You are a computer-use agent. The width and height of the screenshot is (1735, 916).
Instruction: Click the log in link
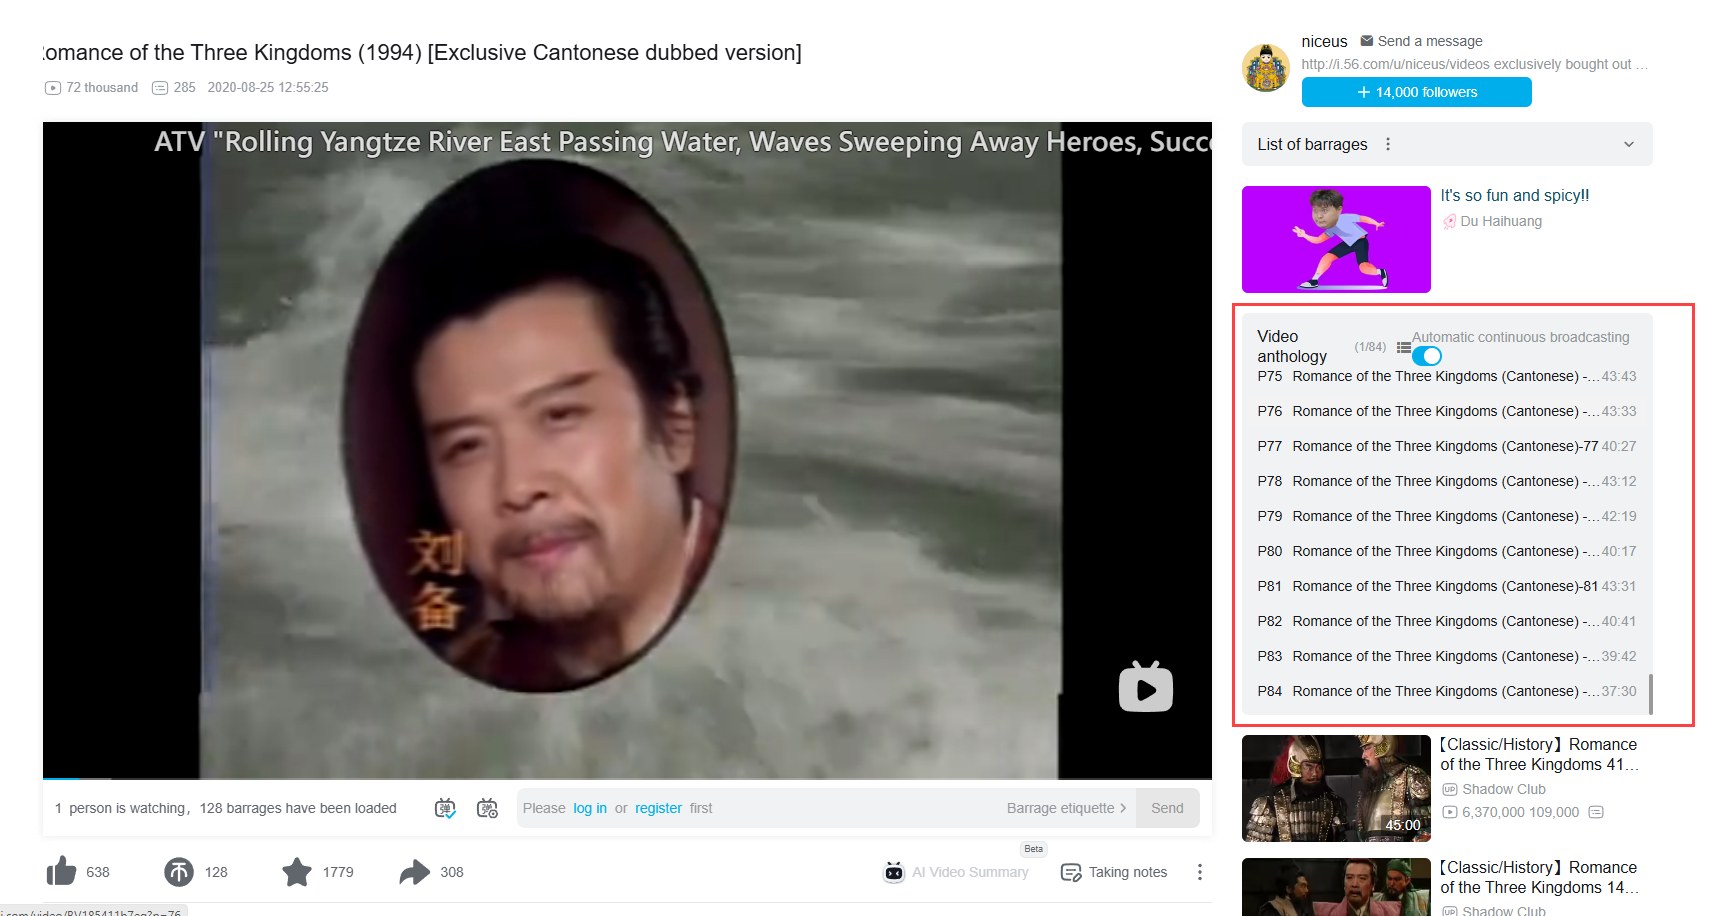[590, 808]
